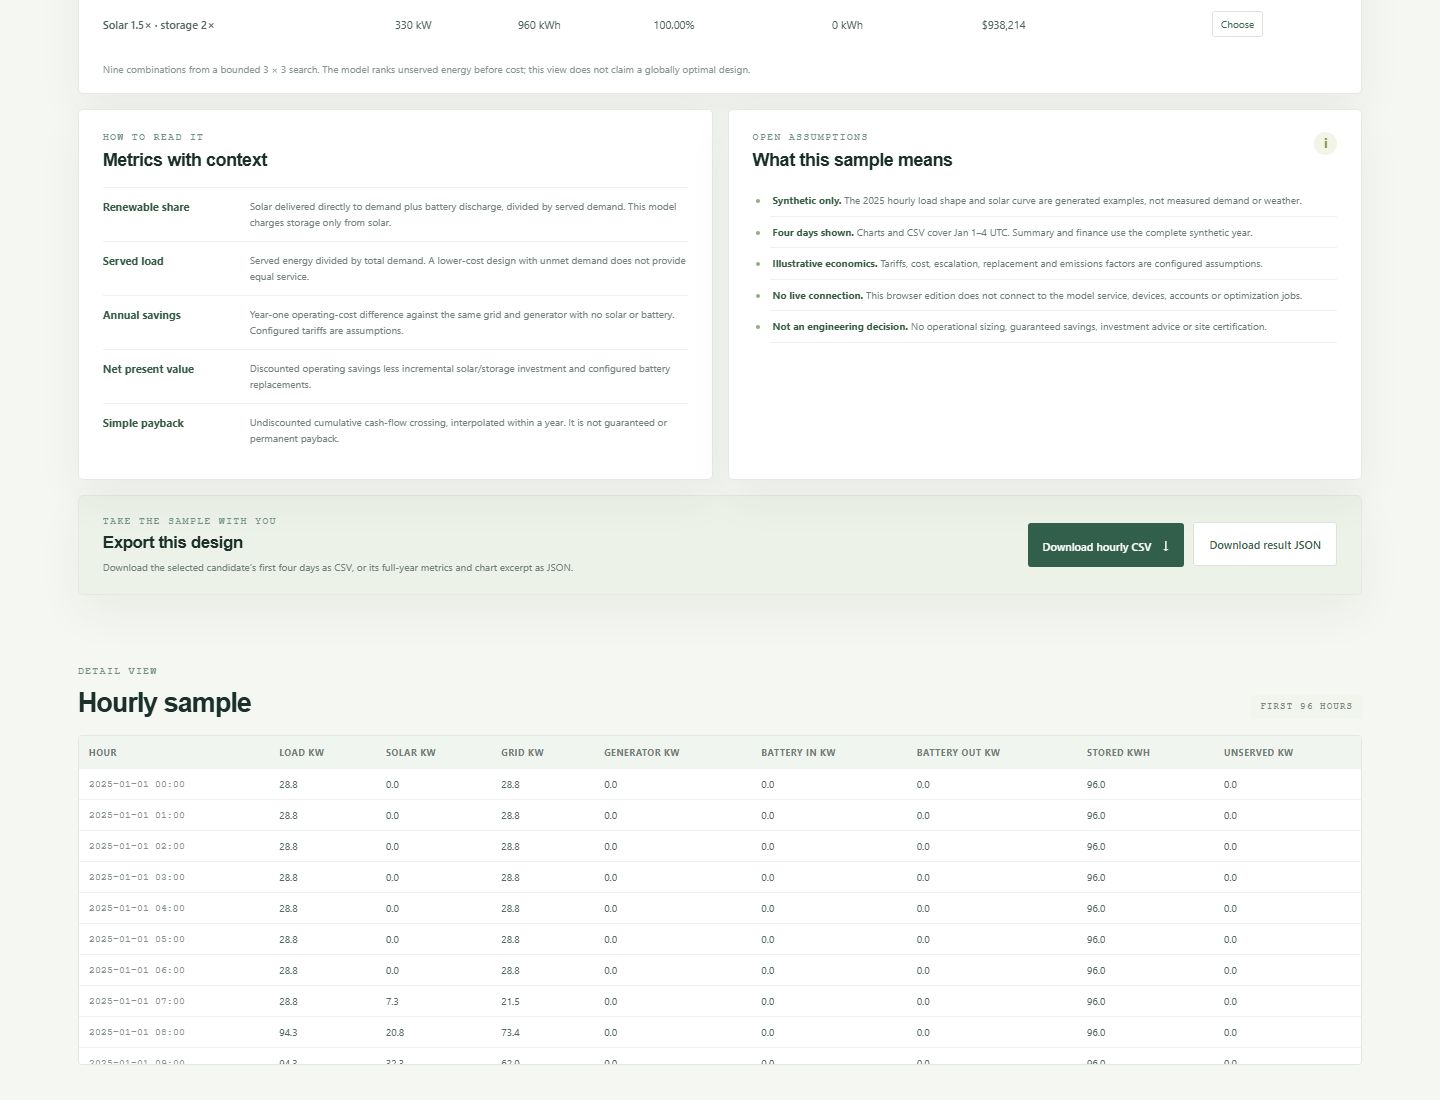Click the 2025-01-01 00:00 hour row
Image resolution: width=1440 pixels, height=1100 pixels.
point(720,785)
